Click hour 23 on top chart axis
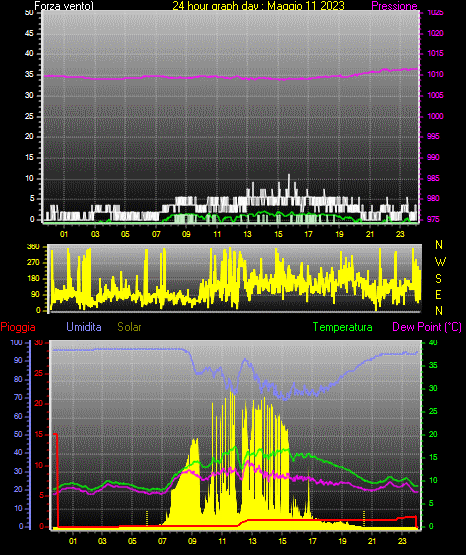466x555 pixels. click(x=400, y=234)
